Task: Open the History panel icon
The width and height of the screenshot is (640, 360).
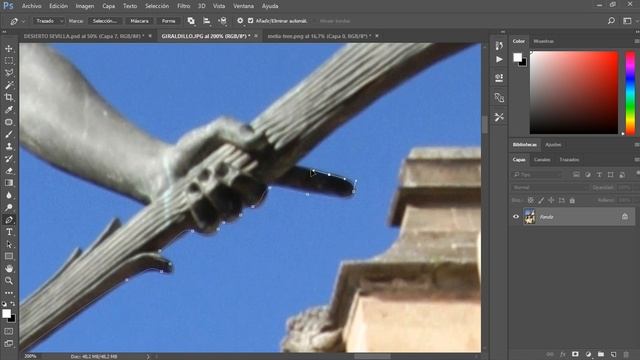Action: [x=499, y=46]
